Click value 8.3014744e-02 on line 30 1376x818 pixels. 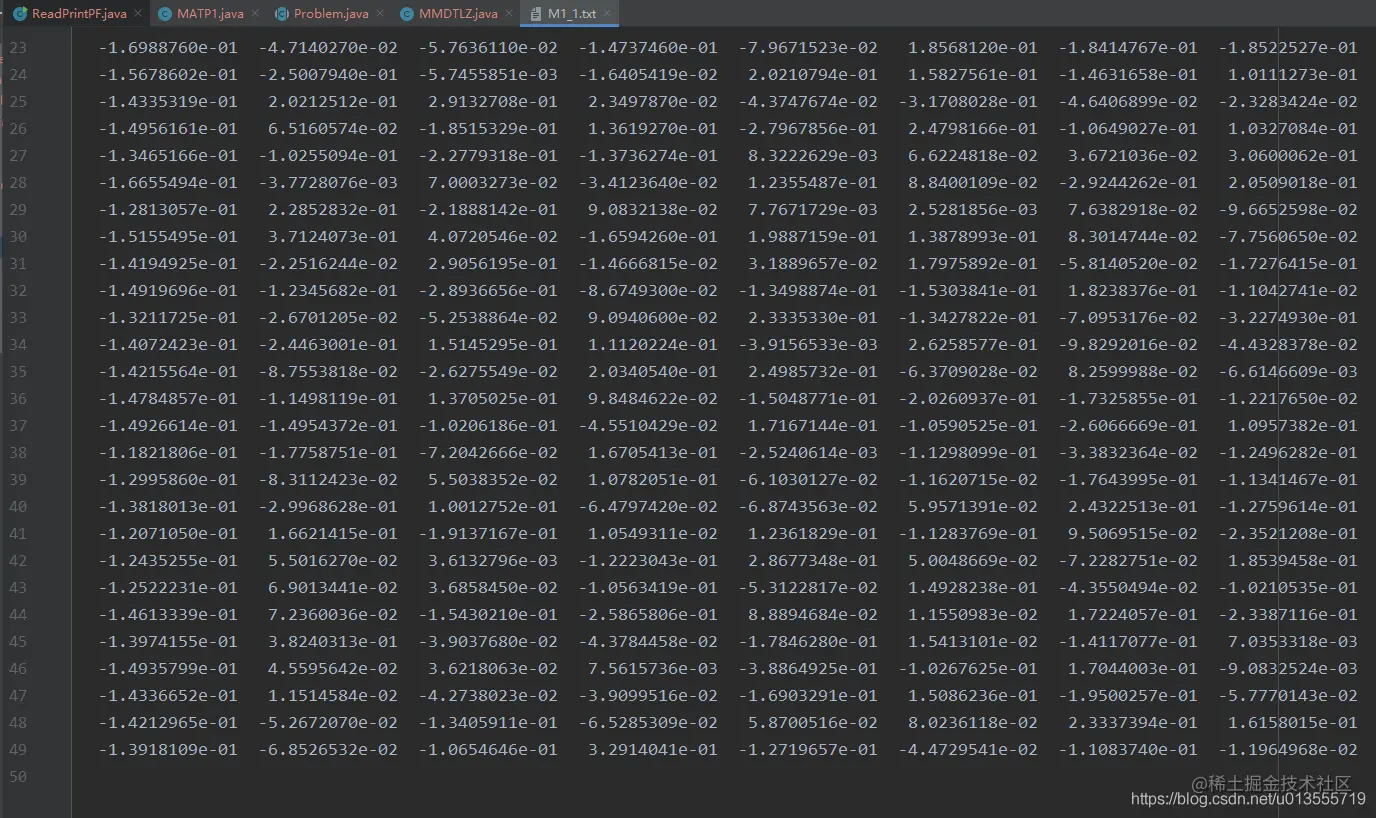click(x=1133, y=237)
